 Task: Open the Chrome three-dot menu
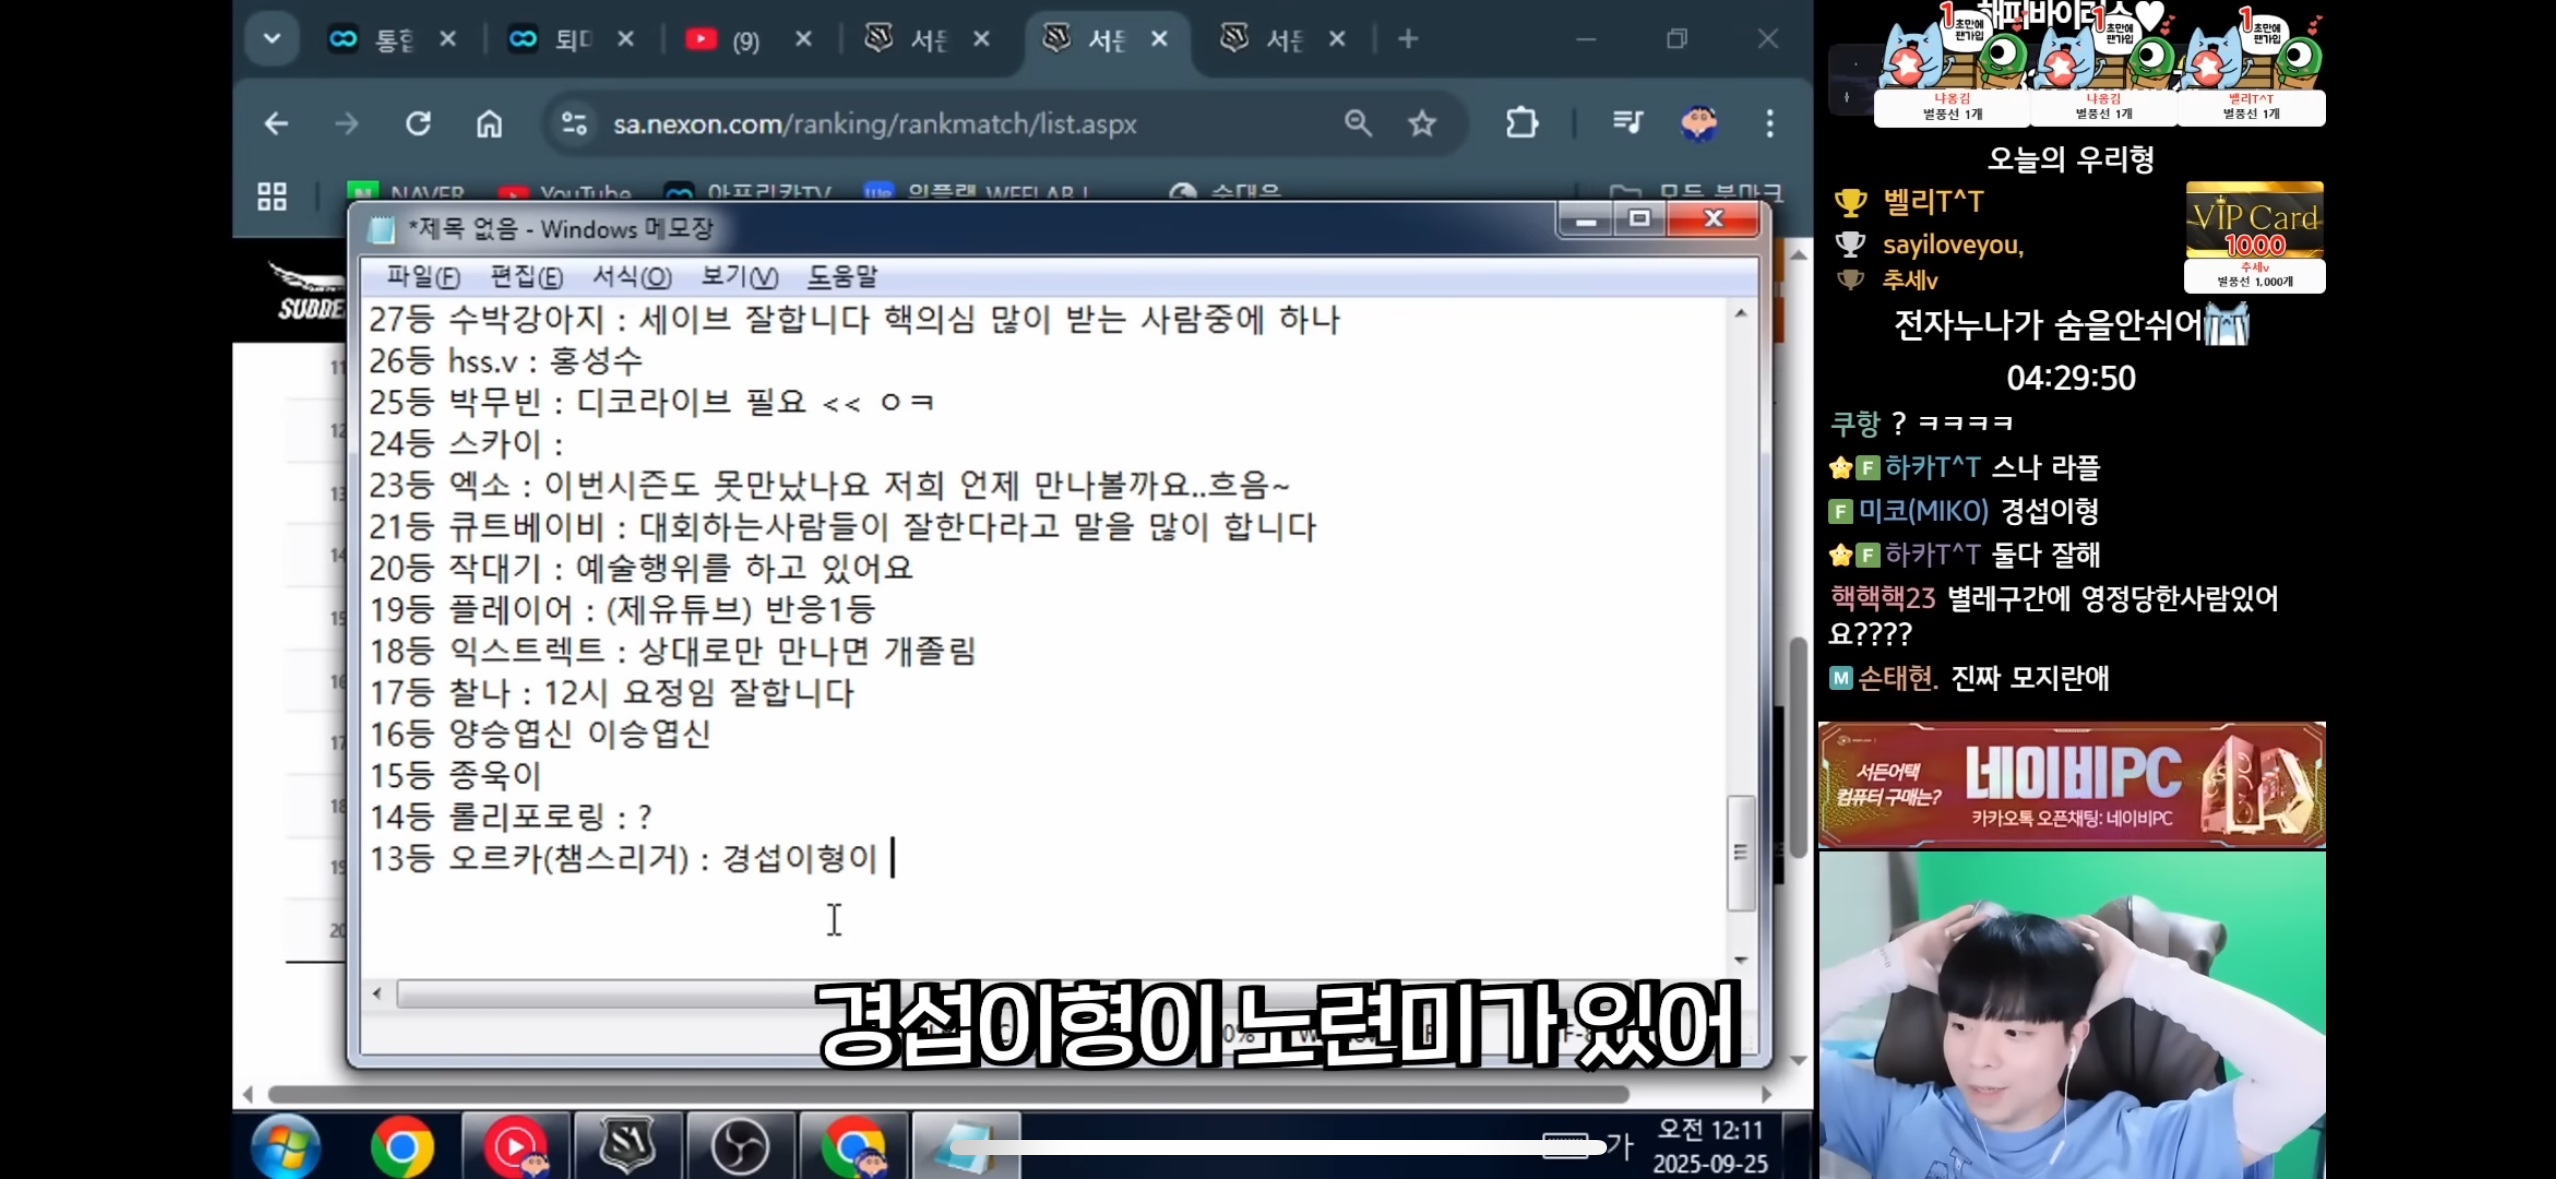pos(1769,124)
